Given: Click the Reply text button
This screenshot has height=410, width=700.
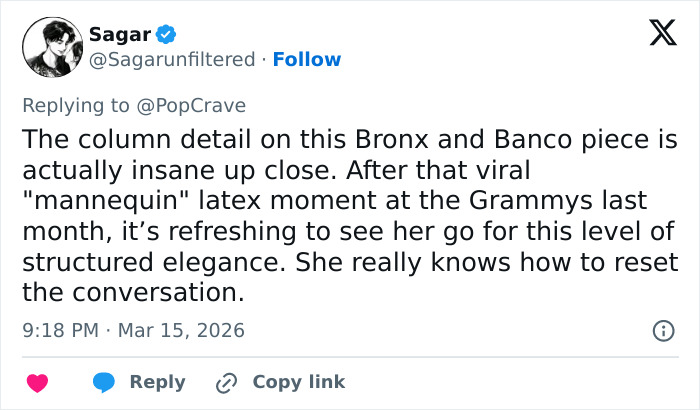Looking at the screenshot, I should (157, 382).
